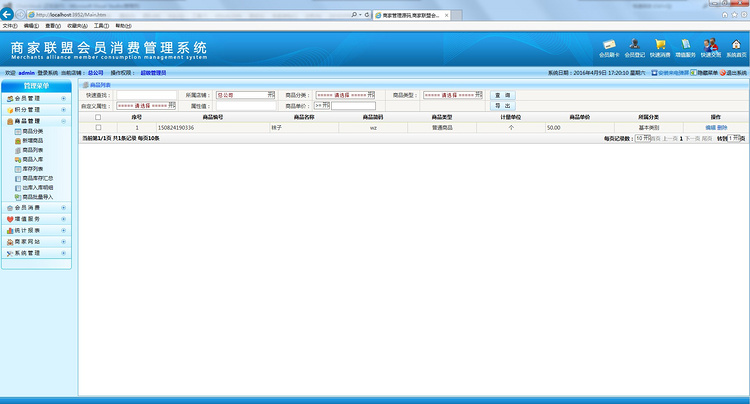This screenshot has height=404, width=750.
Task: Open 库存列表 in the sidebar
Action: (x=32, y=169)
